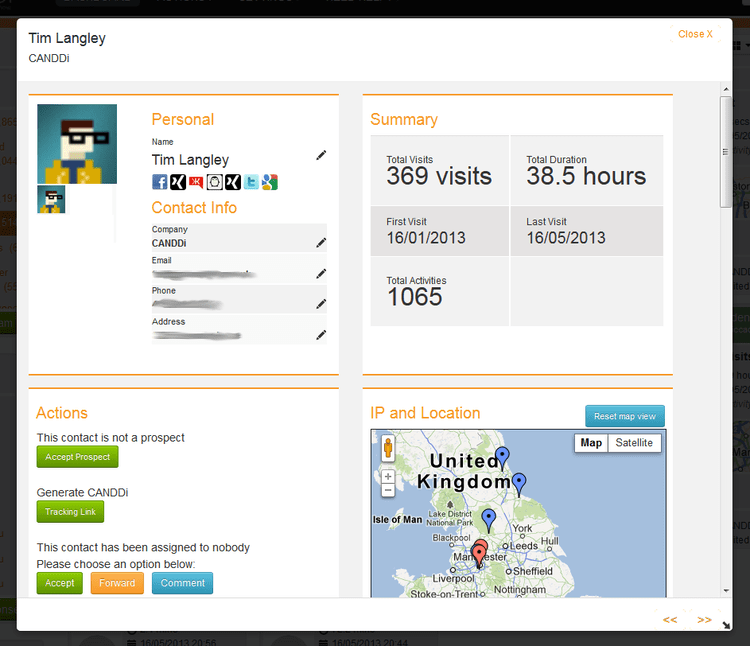Generate a CANDDi Tracking Link

(70, 512)
